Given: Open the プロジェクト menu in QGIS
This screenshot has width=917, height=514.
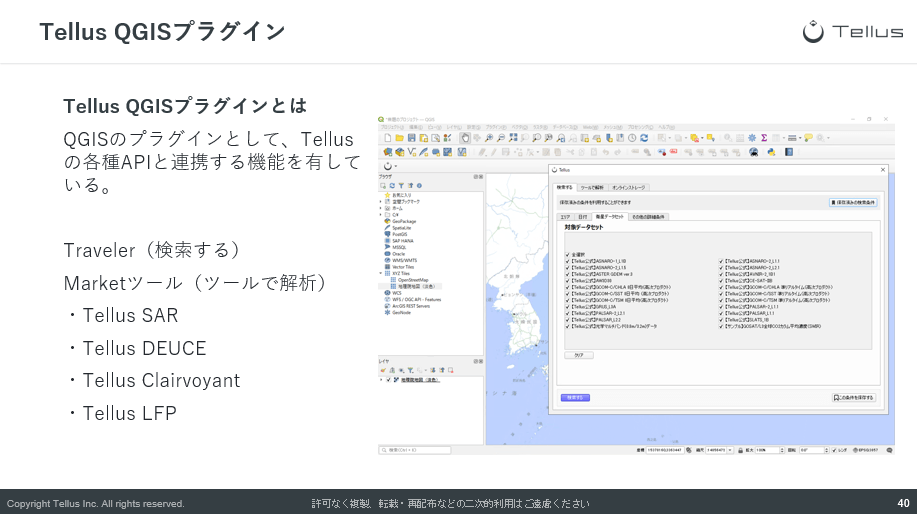Looking at the screenshot, I should pyautogui.click(x=392, y=127).
